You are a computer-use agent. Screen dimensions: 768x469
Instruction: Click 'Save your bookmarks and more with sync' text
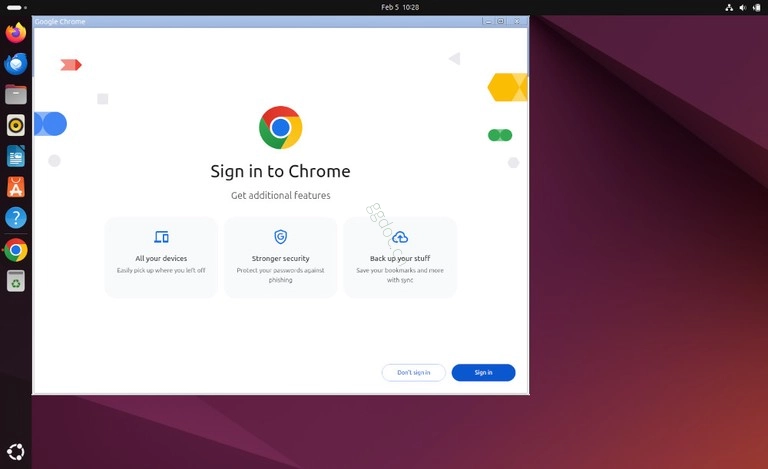pyautogui.click(x=400, y=275)
